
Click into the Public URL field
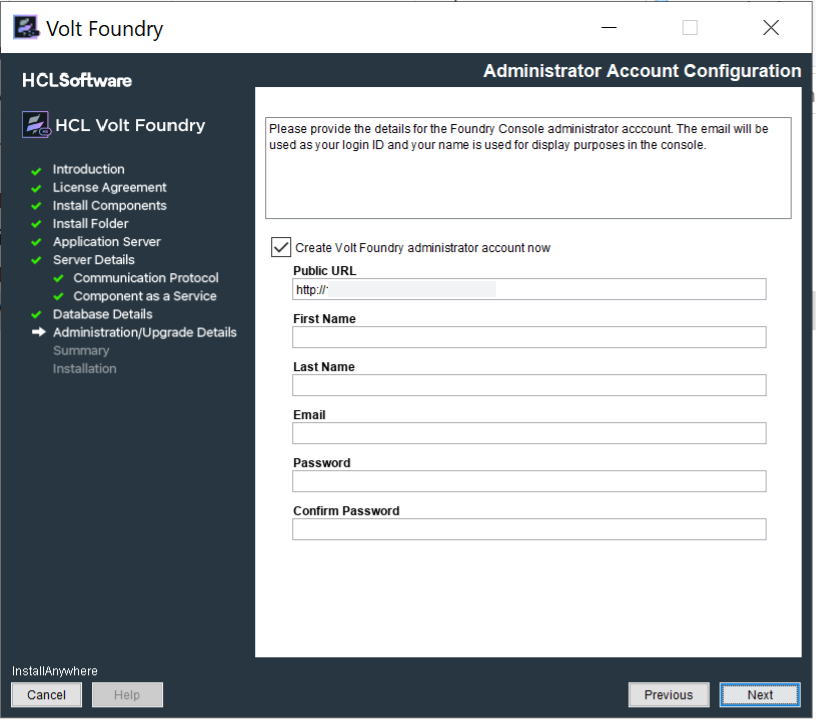[529, 289]
